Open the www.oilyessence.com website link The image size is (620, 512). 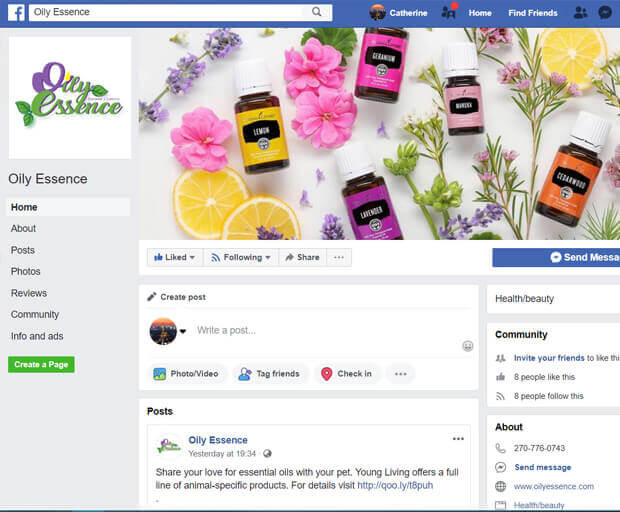click(553, 486)
